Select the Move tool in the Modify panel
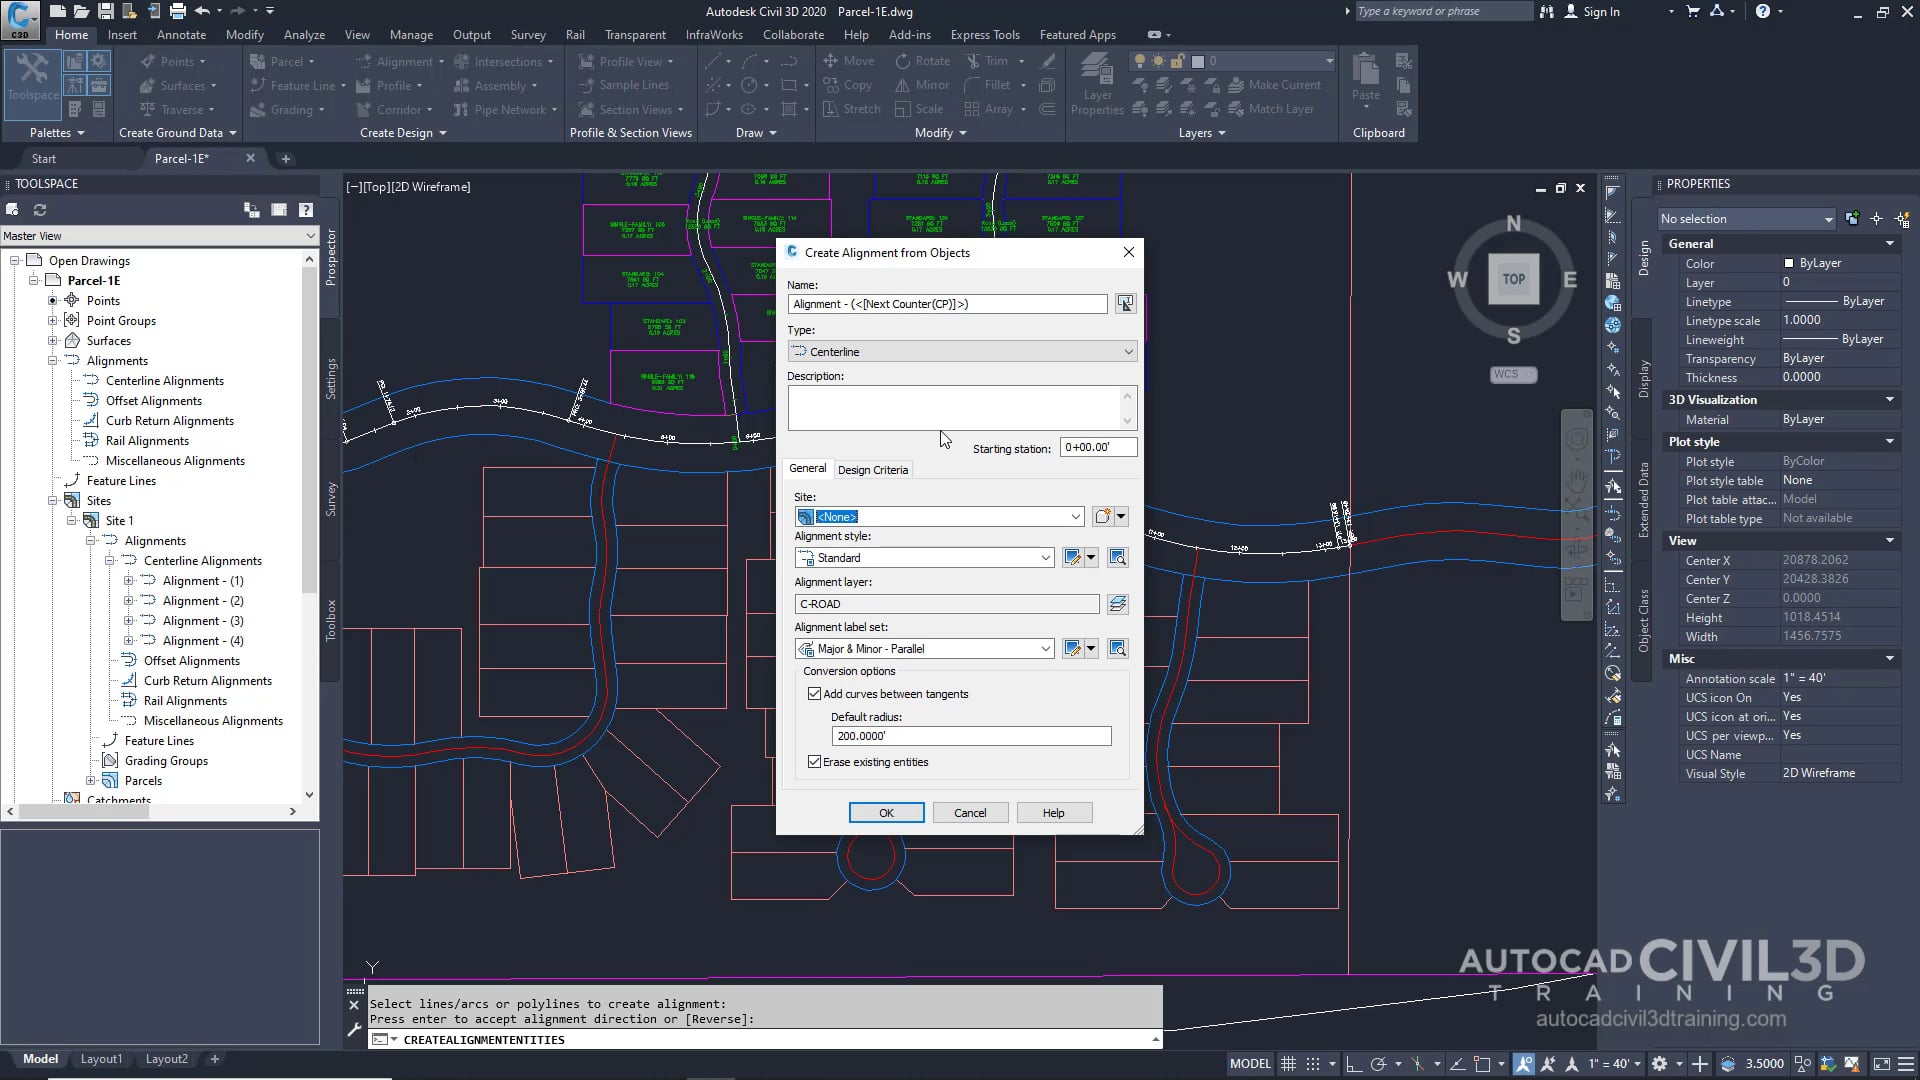This screenshot has width=1920, height=1080. tap(849, 61)
